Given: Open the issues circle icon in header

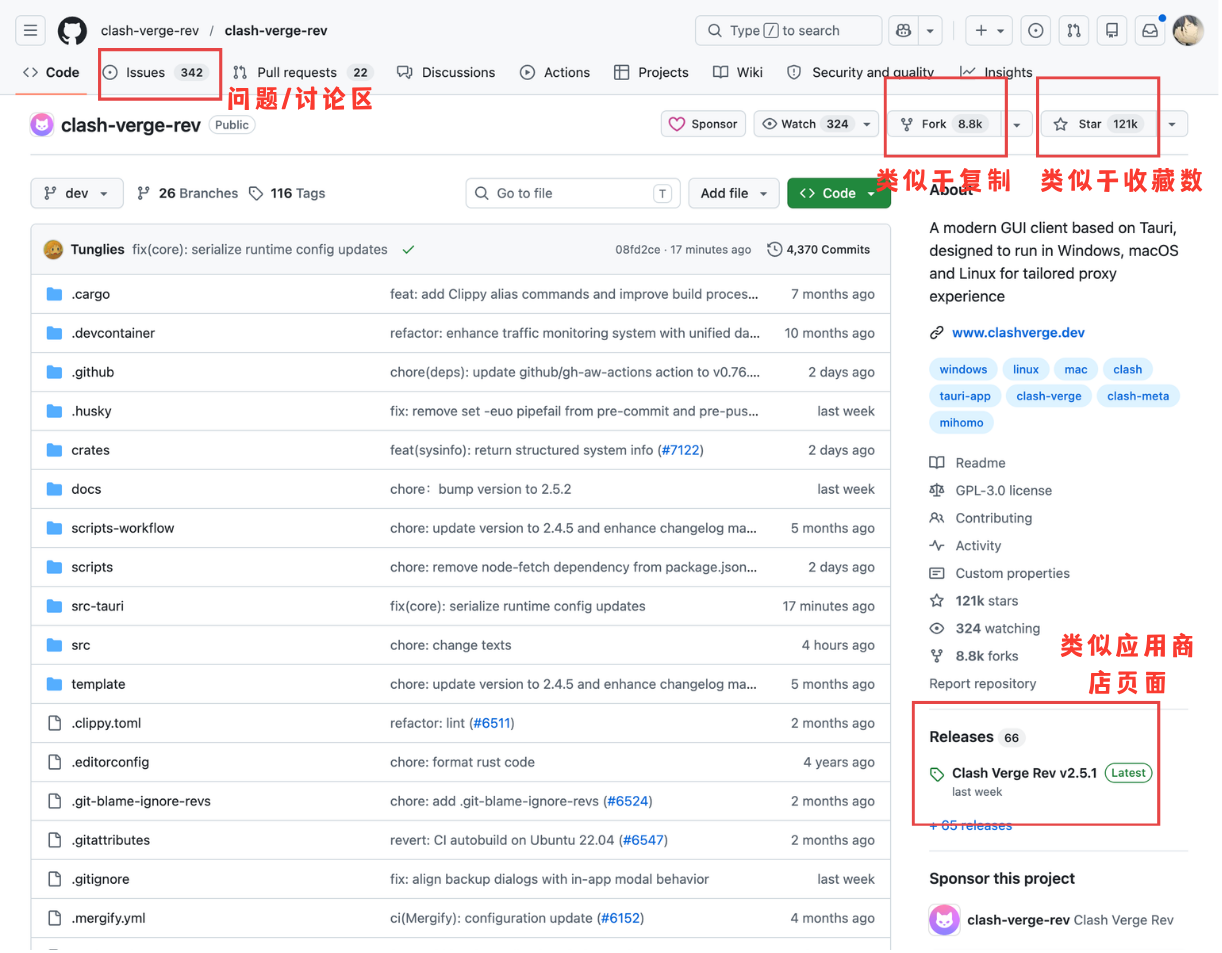Looking at the screenshot, I should pyautogui.click(x=1036, y=31).
